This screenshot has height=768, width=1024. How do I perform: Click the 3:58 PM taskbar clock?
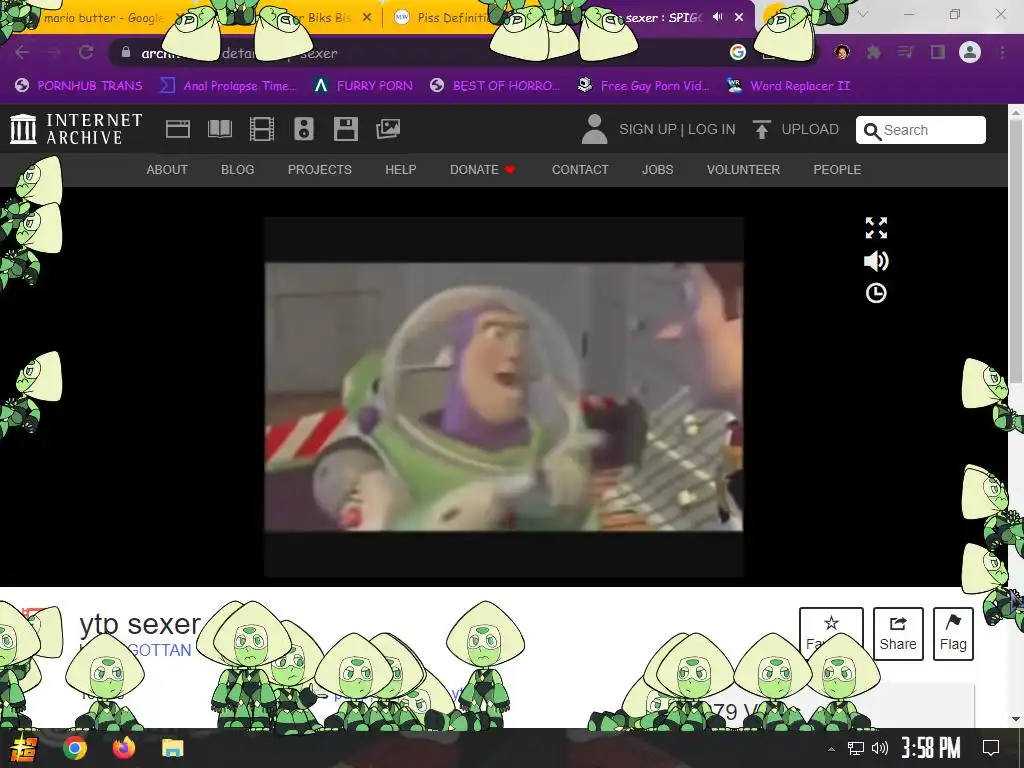[x=931, y=748]
